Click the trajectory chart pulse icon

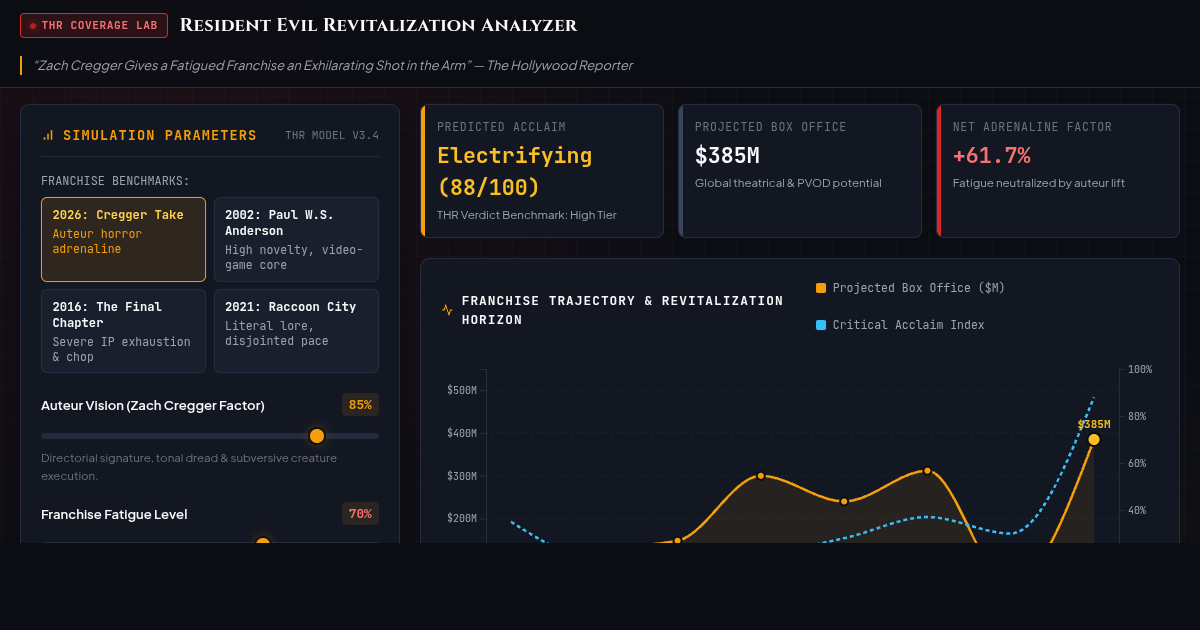click(447, 310)
